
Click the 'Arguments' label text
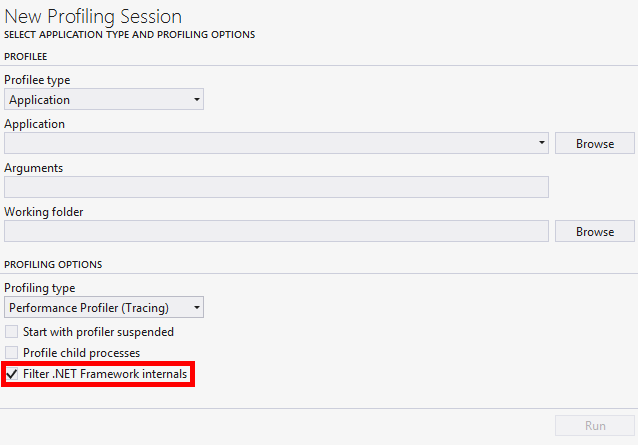pyautogui.click(x=33, y=168)
